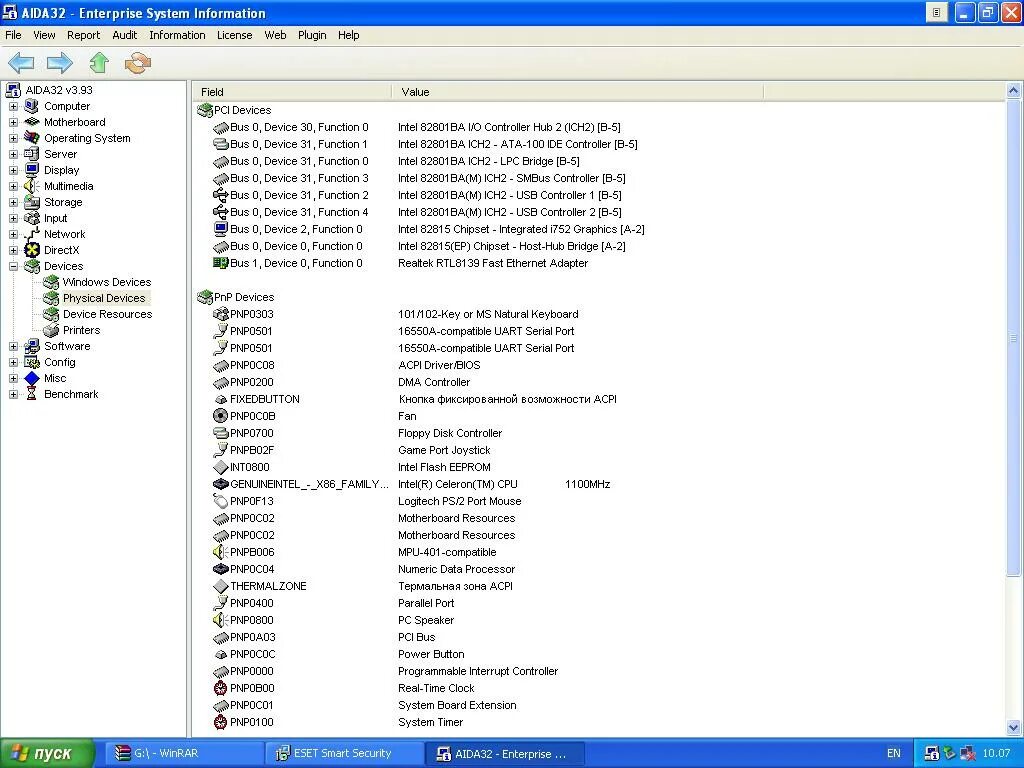This screenshot has width=1024, height=768.
Task: Click the Field column header
Action: pyautogui.click(x=292, y=92)
